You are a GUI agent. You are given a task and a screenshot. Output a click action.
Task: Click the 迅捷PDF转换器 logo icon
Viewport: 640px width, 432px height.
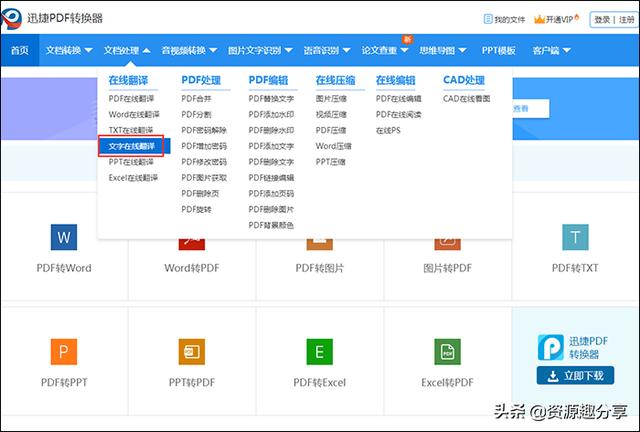click(11, 18)
